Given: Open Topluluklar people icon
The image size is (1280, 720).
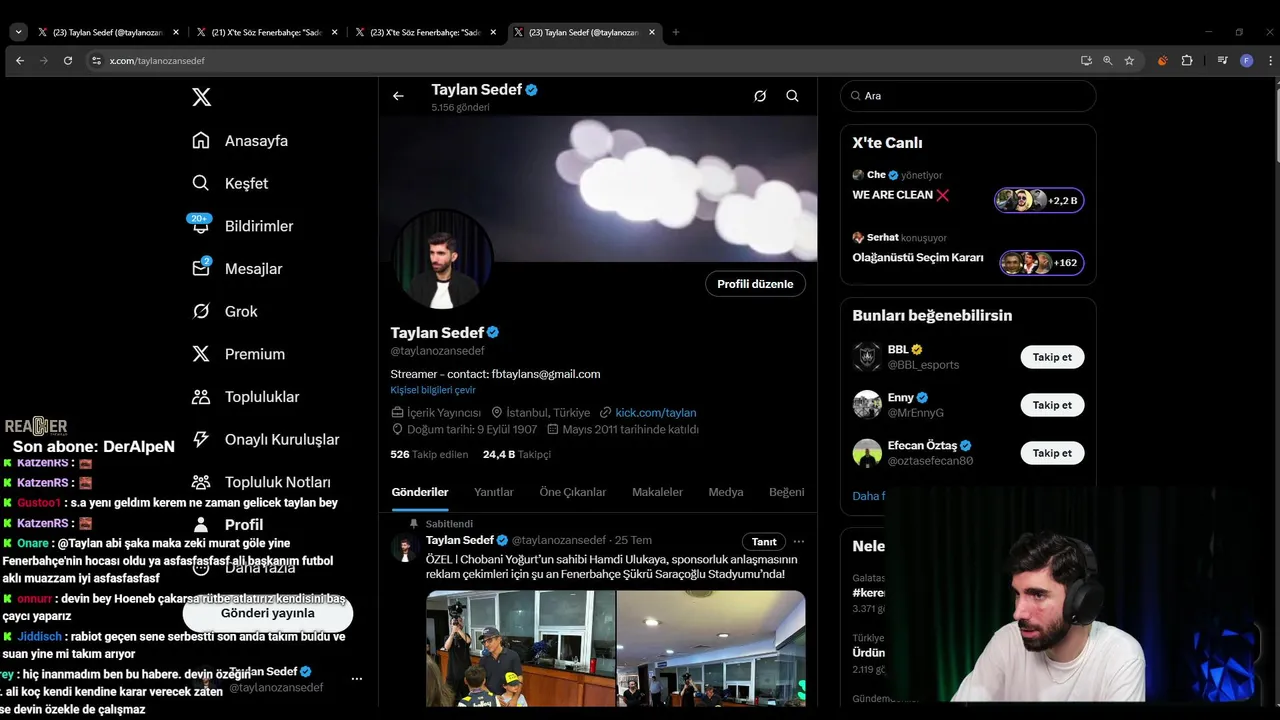Looking at the screenshot, I should pyautogui.click(x=201, y=397).
